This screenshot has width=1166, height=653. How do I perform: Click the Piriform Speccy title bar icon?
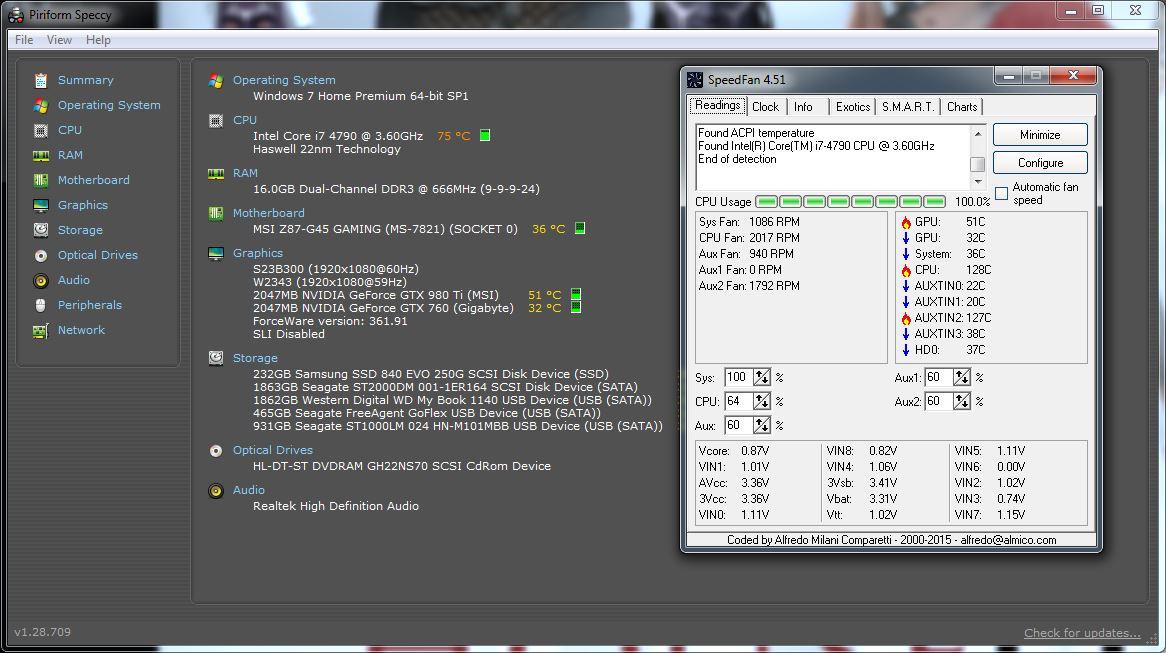(x=16, y=14)
